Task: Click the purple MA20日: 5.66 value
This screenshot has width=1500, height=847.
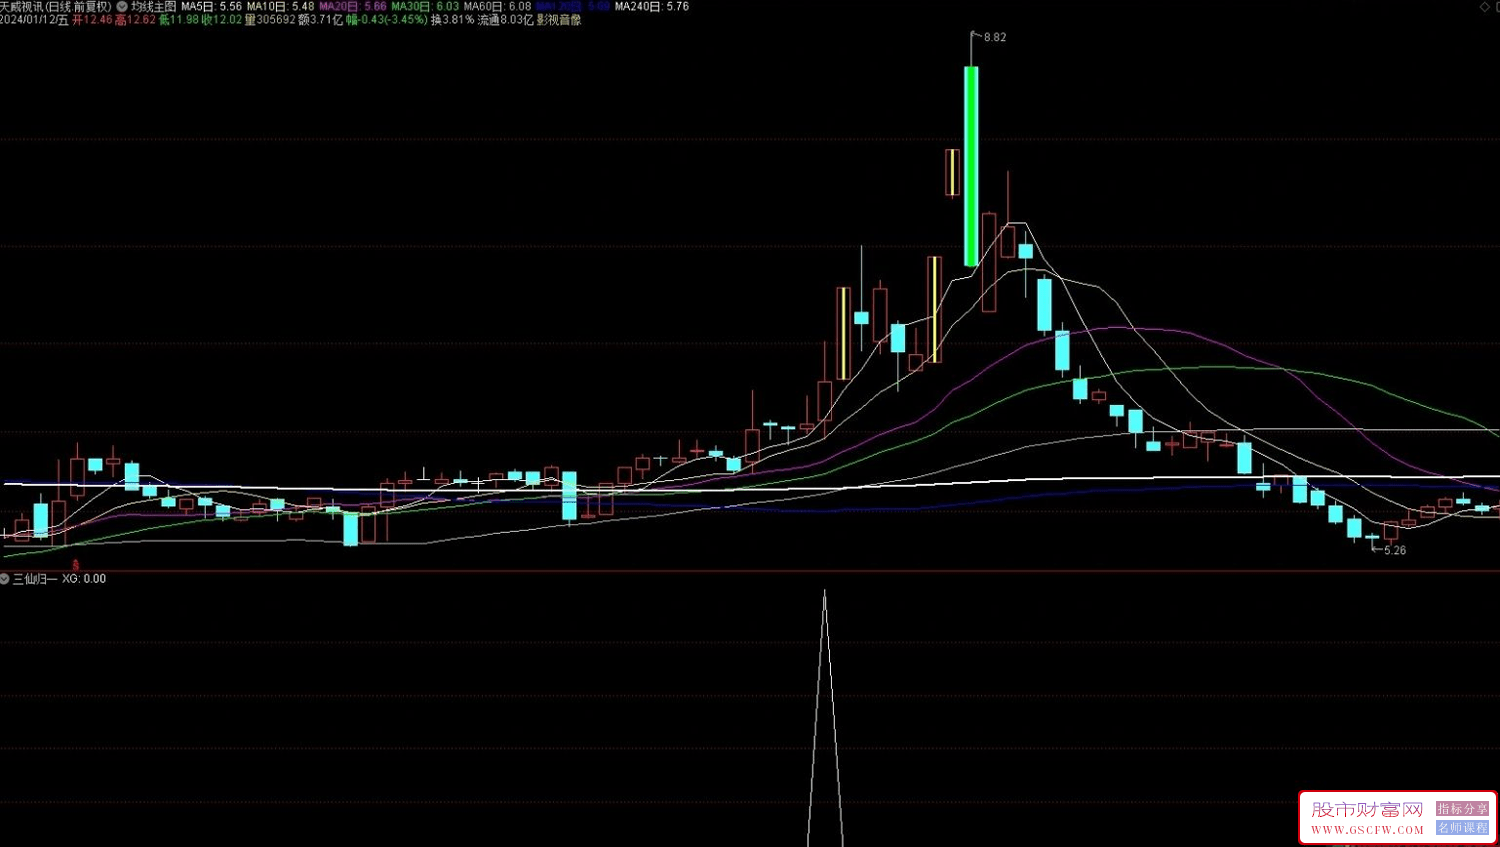Action: (x=353, y=6)
